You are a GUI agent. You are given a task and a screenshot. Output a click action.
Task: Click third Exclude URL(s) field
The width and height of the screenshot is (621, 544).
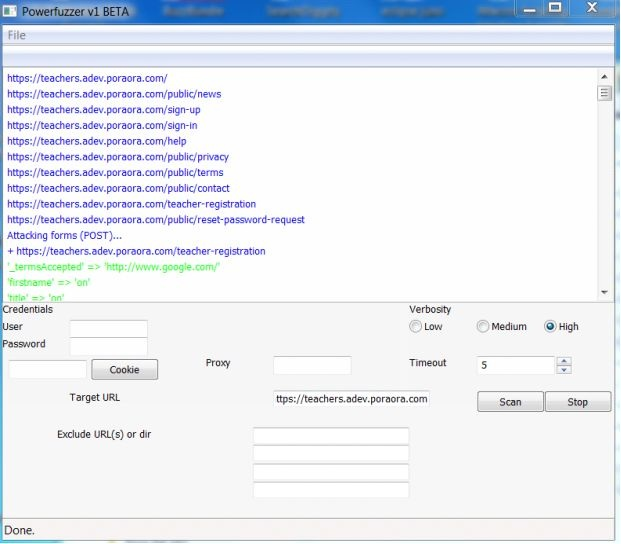point(331,472)
